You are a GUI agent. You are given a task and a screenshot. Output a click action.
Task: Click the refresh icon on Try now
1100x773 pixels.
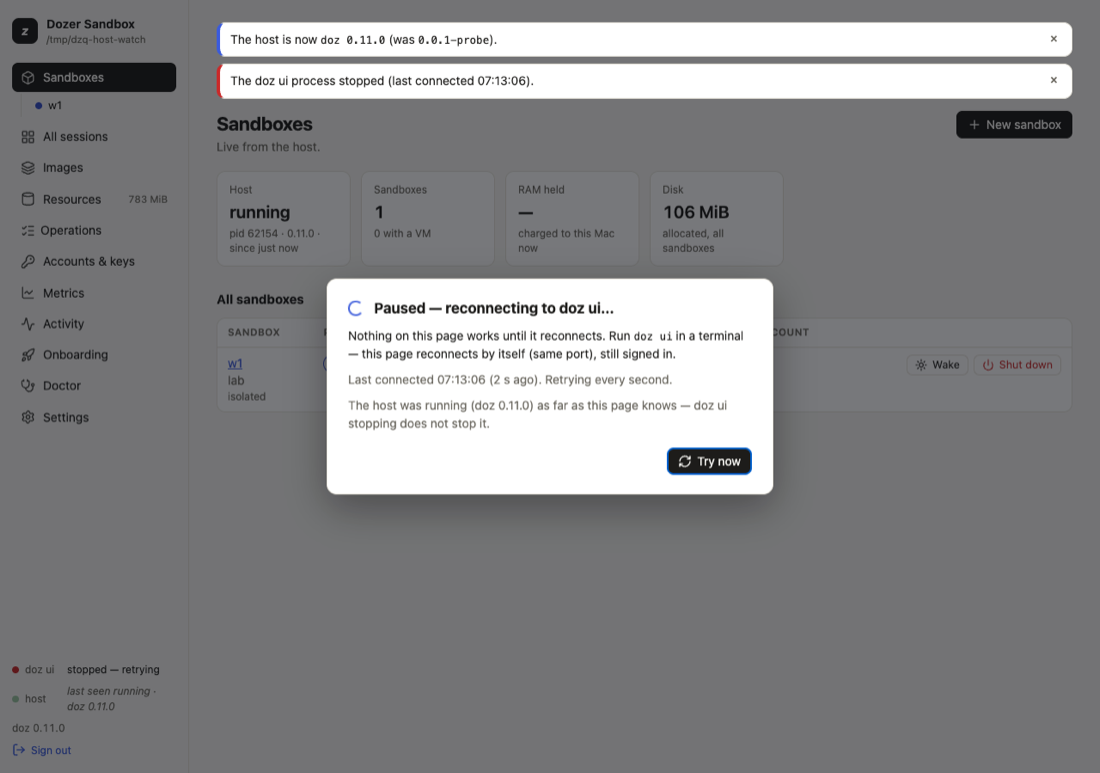[685, 462]
